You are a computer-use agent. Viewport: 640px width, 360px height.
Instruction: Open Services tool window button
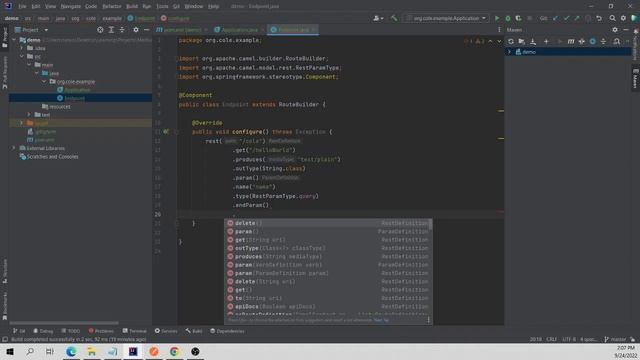(x=166, y=331)
